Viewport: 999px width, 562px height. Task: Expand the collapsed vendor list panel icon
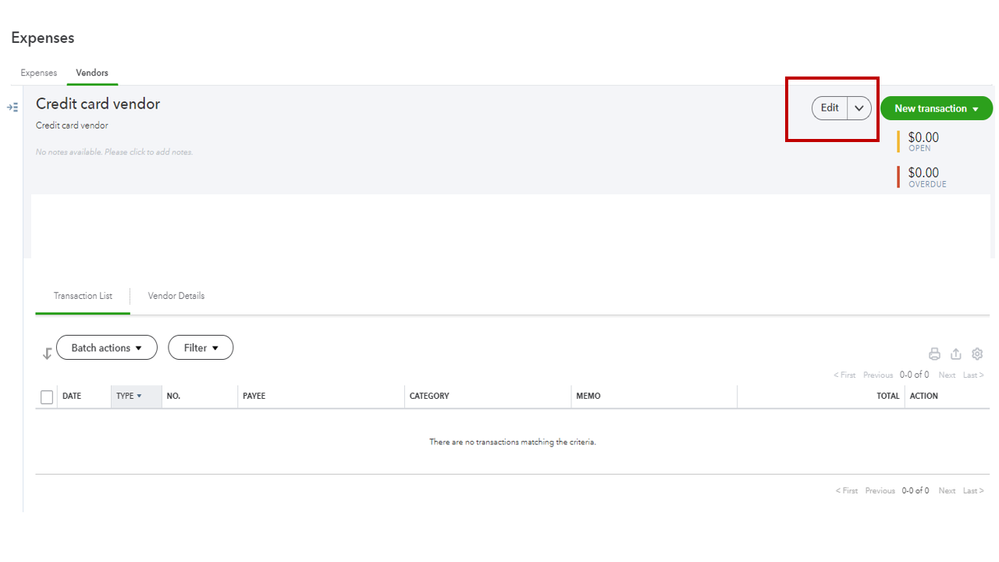coord(12,107)
